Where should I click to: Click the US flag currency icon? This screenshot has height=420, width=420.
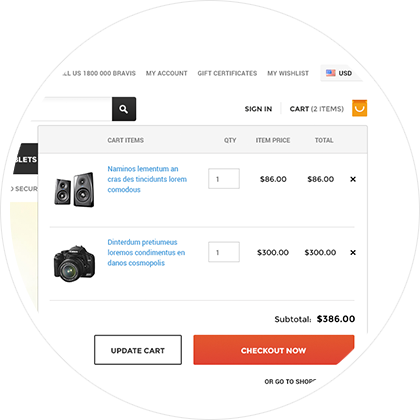click(x=331, y=73)
